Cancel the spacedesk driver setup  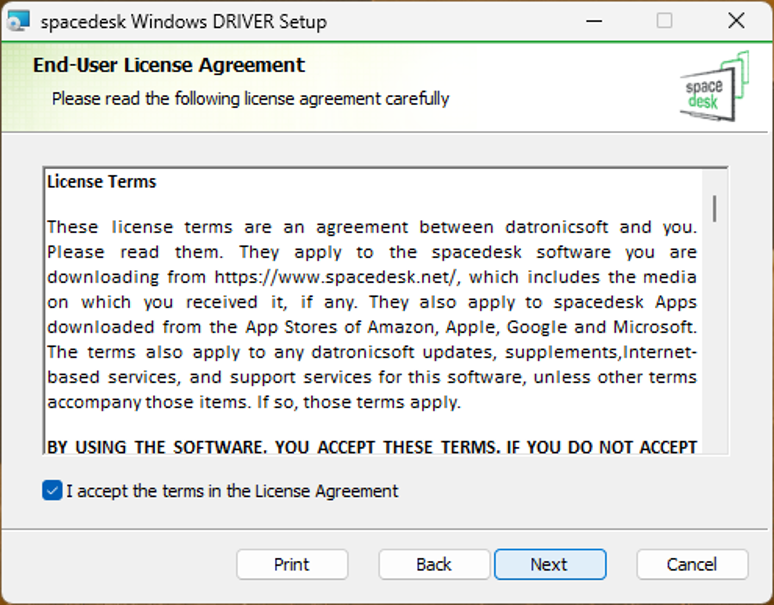(x=692, y=564)
